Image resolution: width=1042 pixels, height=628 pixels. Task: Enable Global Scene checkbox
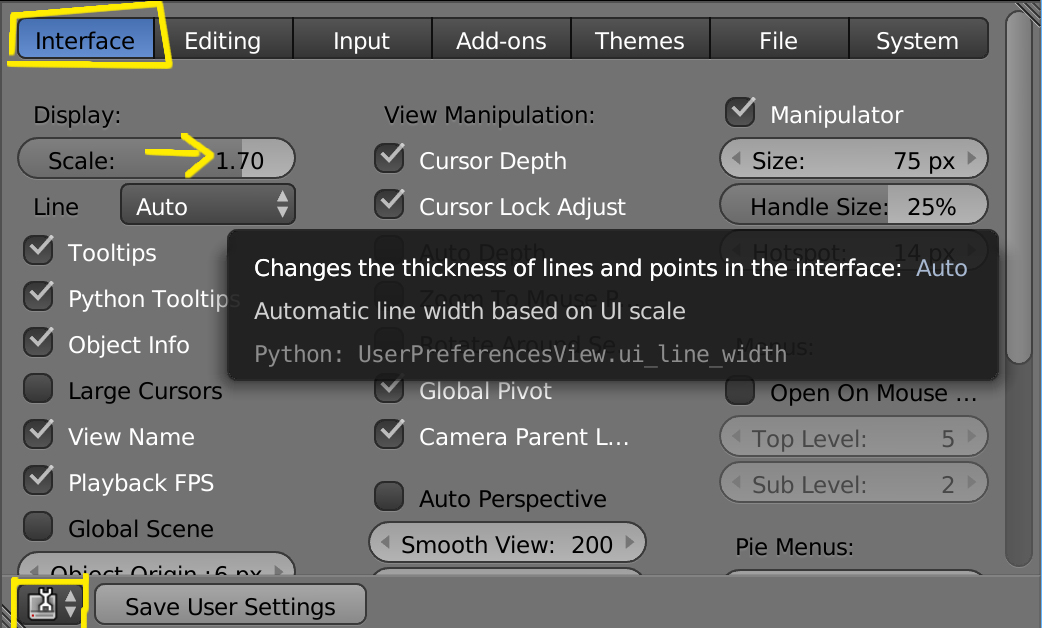[39, 527]
